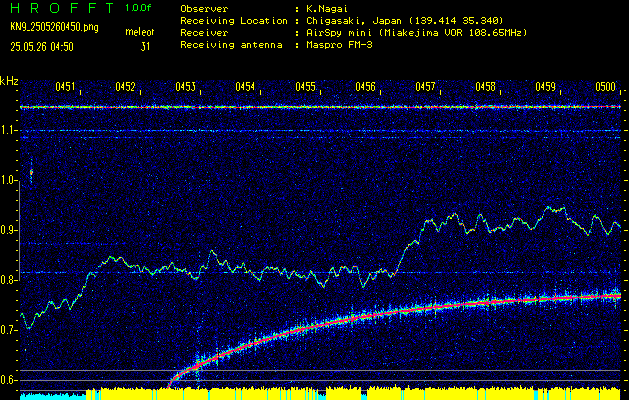The height and width of the screenshot is (400, 629).
Task: Click the 0.8 kHz frequency label
Action: point(7,280)
